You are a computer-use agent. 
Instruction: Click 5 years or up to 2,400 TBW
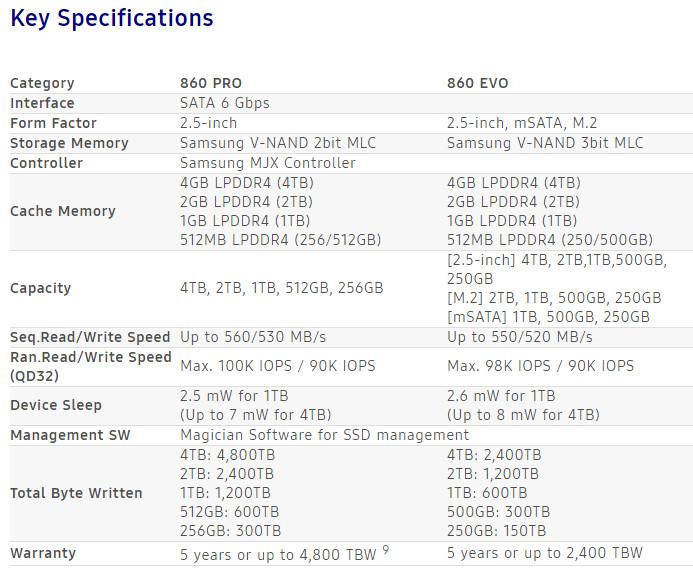tap(544, 553)
